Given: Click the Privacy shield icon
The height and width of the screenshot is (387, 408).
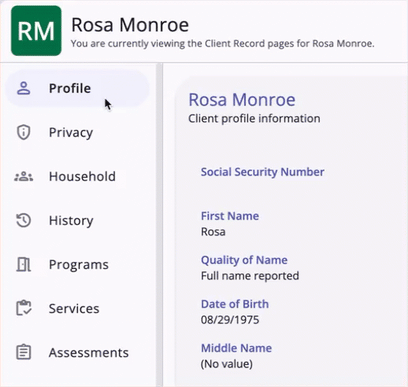Looking at the screenshot, I should [24, 132].
